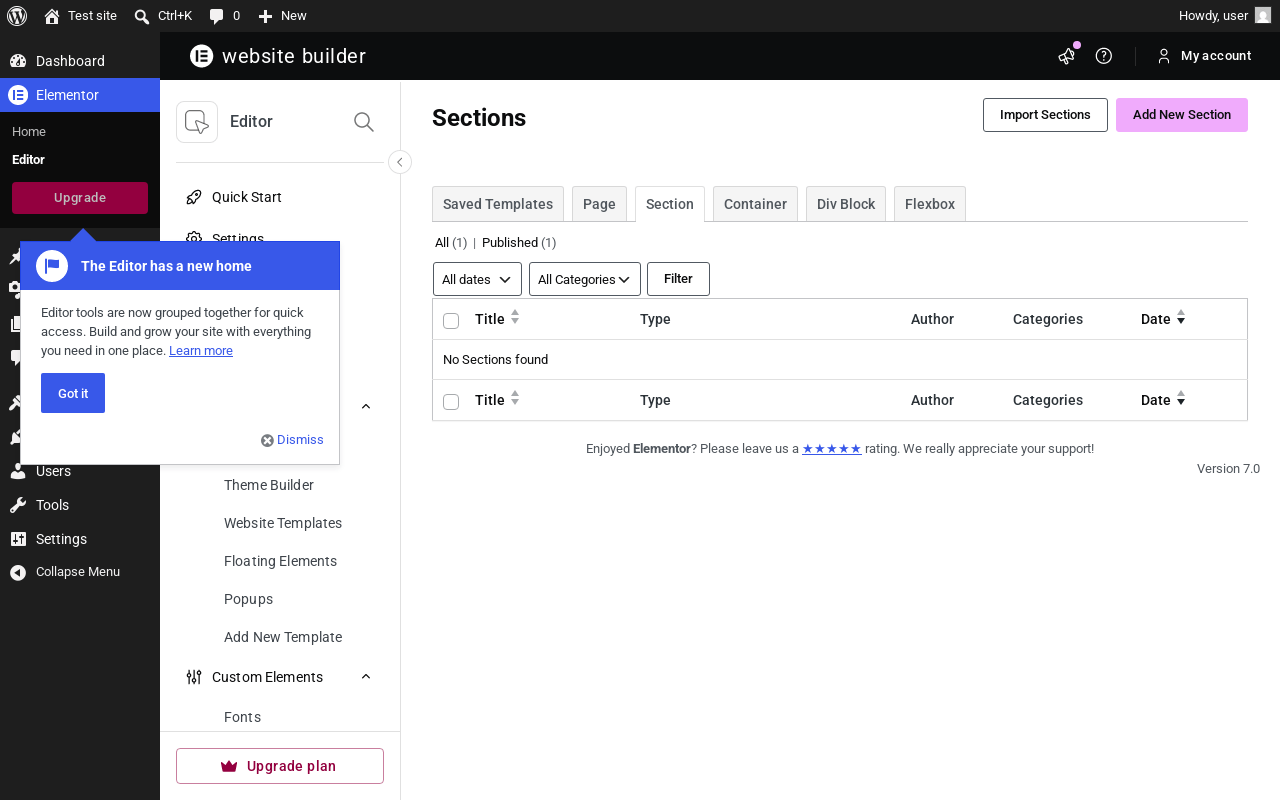This screenshot has height=800, width=1280.
Task: Click the five-star rating link
Action: point(832,449)
